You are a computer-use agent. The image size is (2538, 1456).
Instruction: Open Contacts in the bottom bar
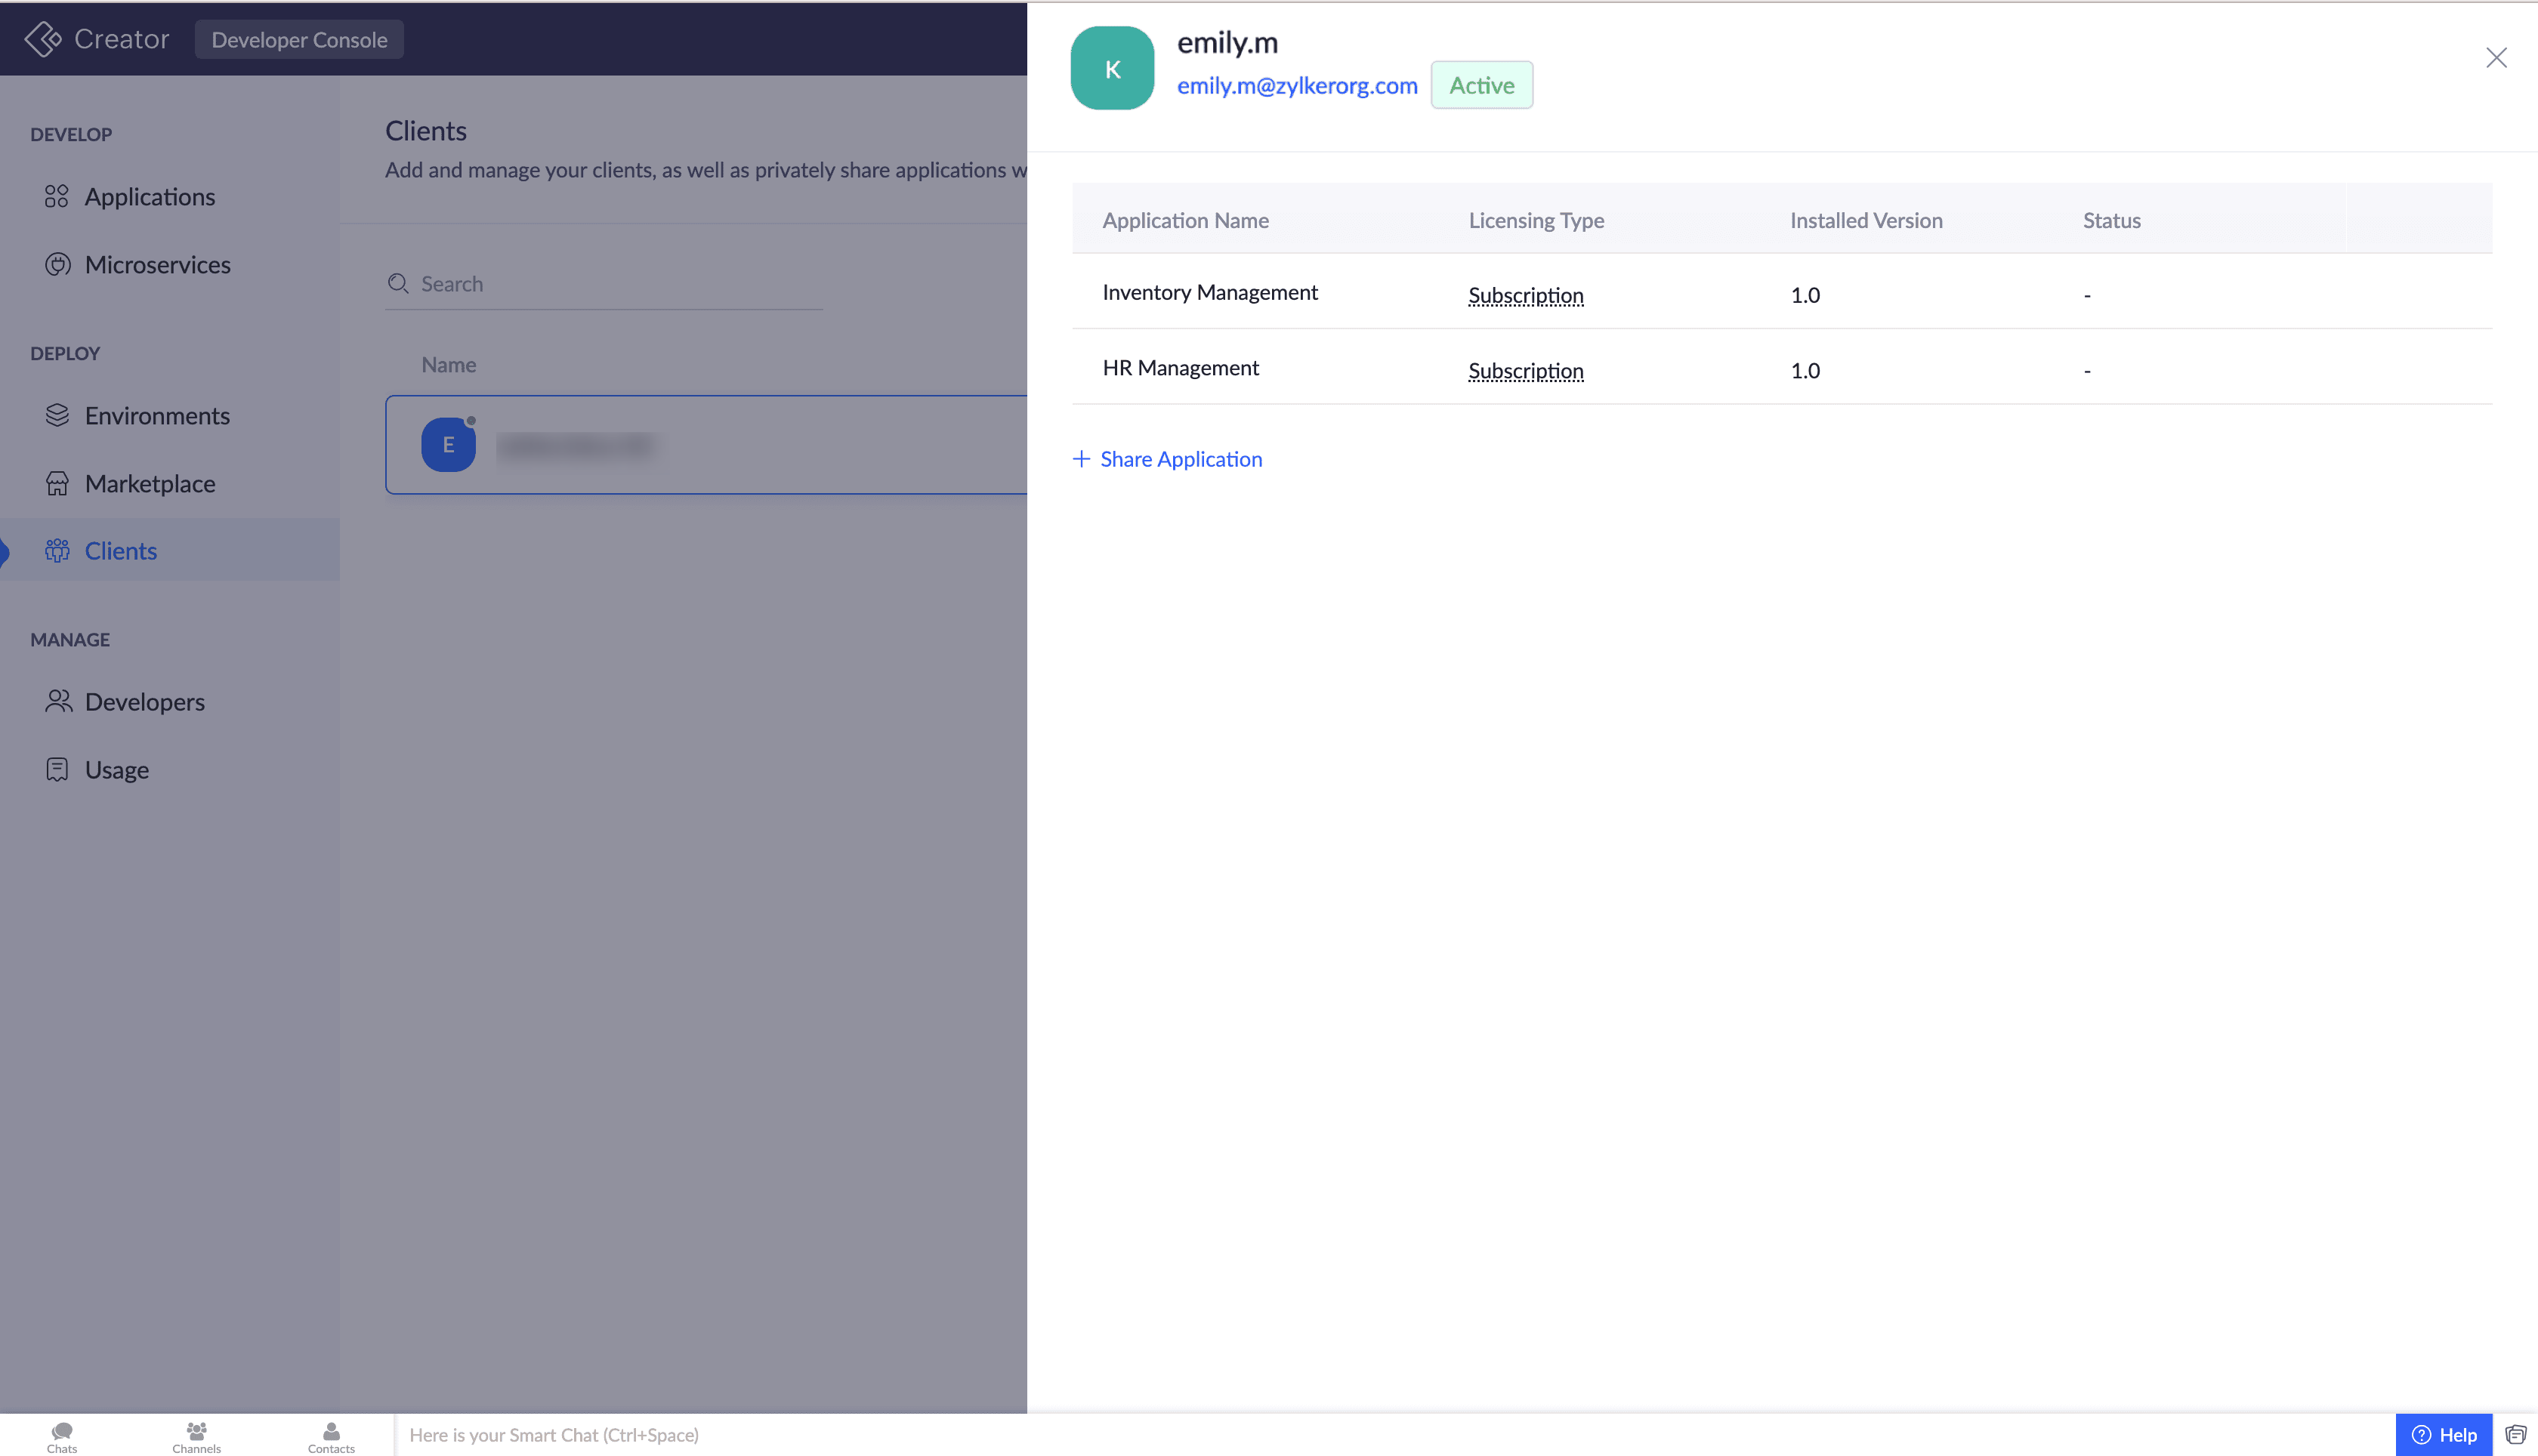(331, 1437)
